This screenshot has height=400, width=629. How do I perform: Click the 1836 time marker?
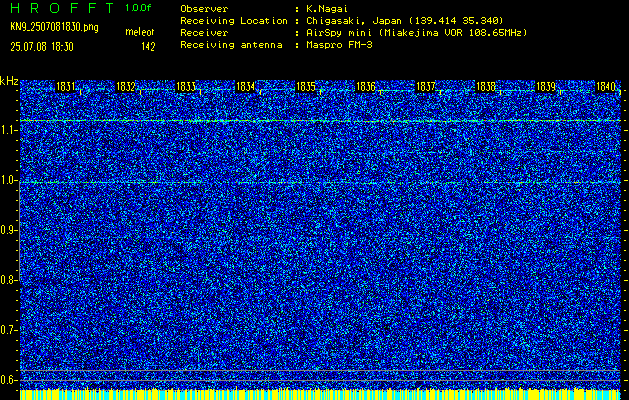tap(366, 86)
